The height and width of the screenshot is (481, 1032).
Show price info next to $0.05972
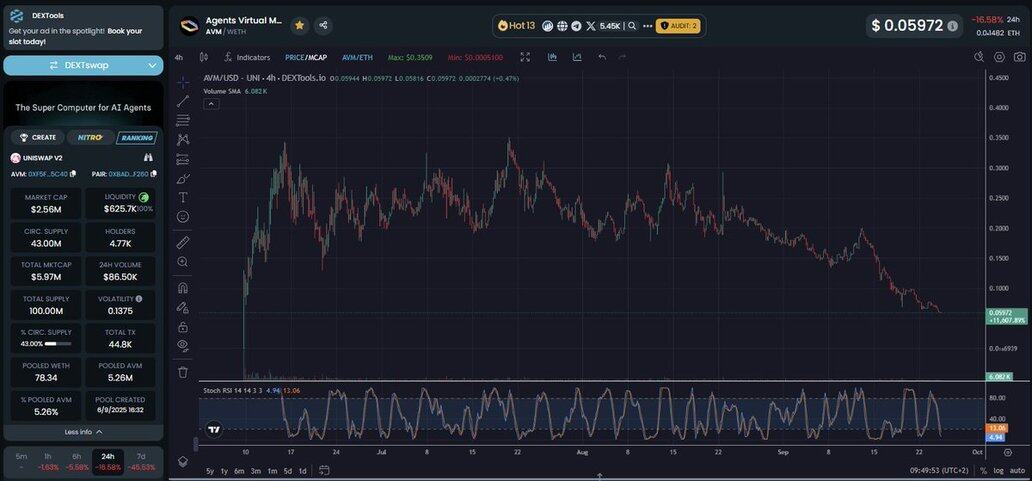[x=952, y=26]
